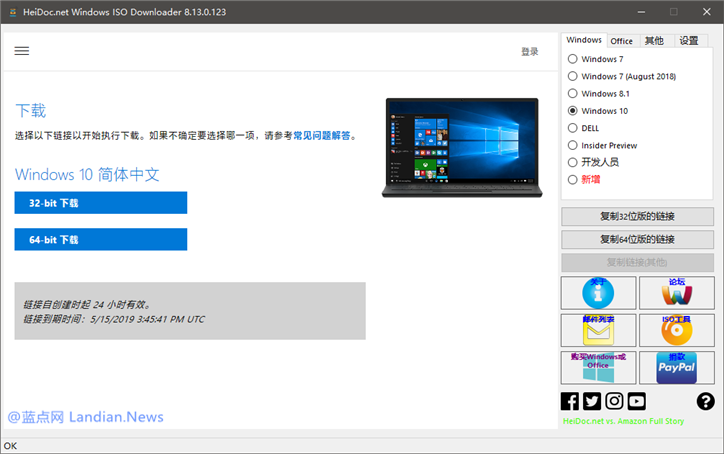This screenshot has height=454, width=724.
Task: Click 复制32位版的链接 button
Action: pyautogui.click(x=637, y=216)
